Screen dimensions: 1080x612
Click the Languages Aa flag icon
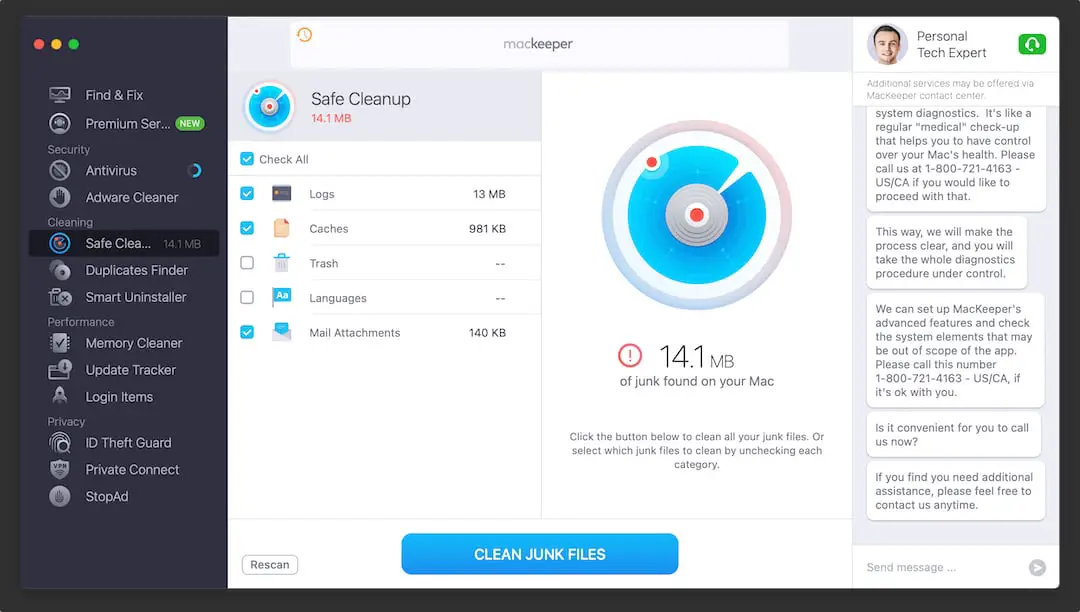coord(282,297)
